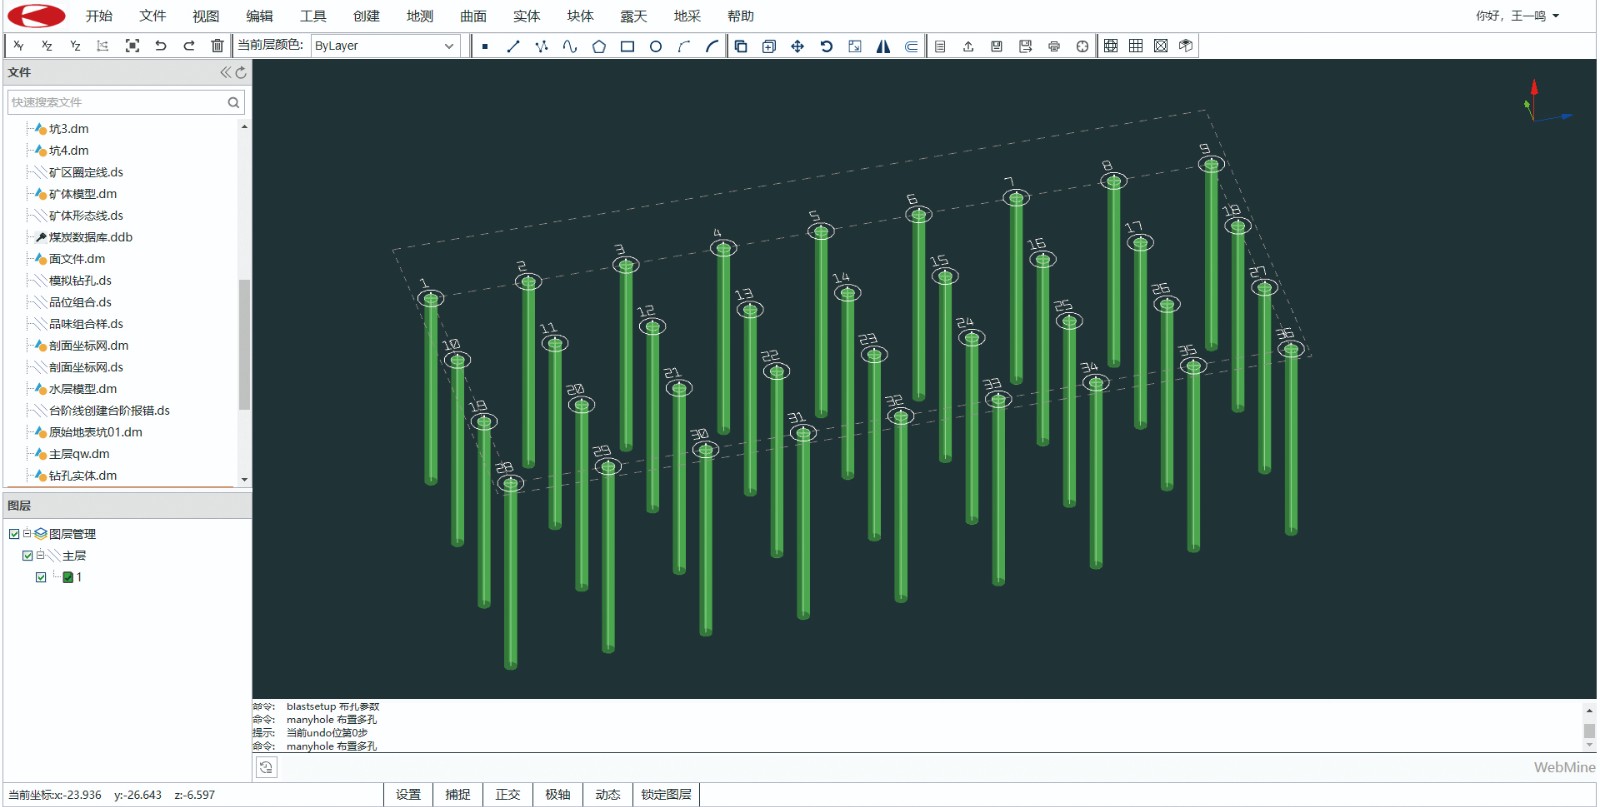Click the mirror tool icon
This screenshot has width=1600, height=807.
(883, 46)
